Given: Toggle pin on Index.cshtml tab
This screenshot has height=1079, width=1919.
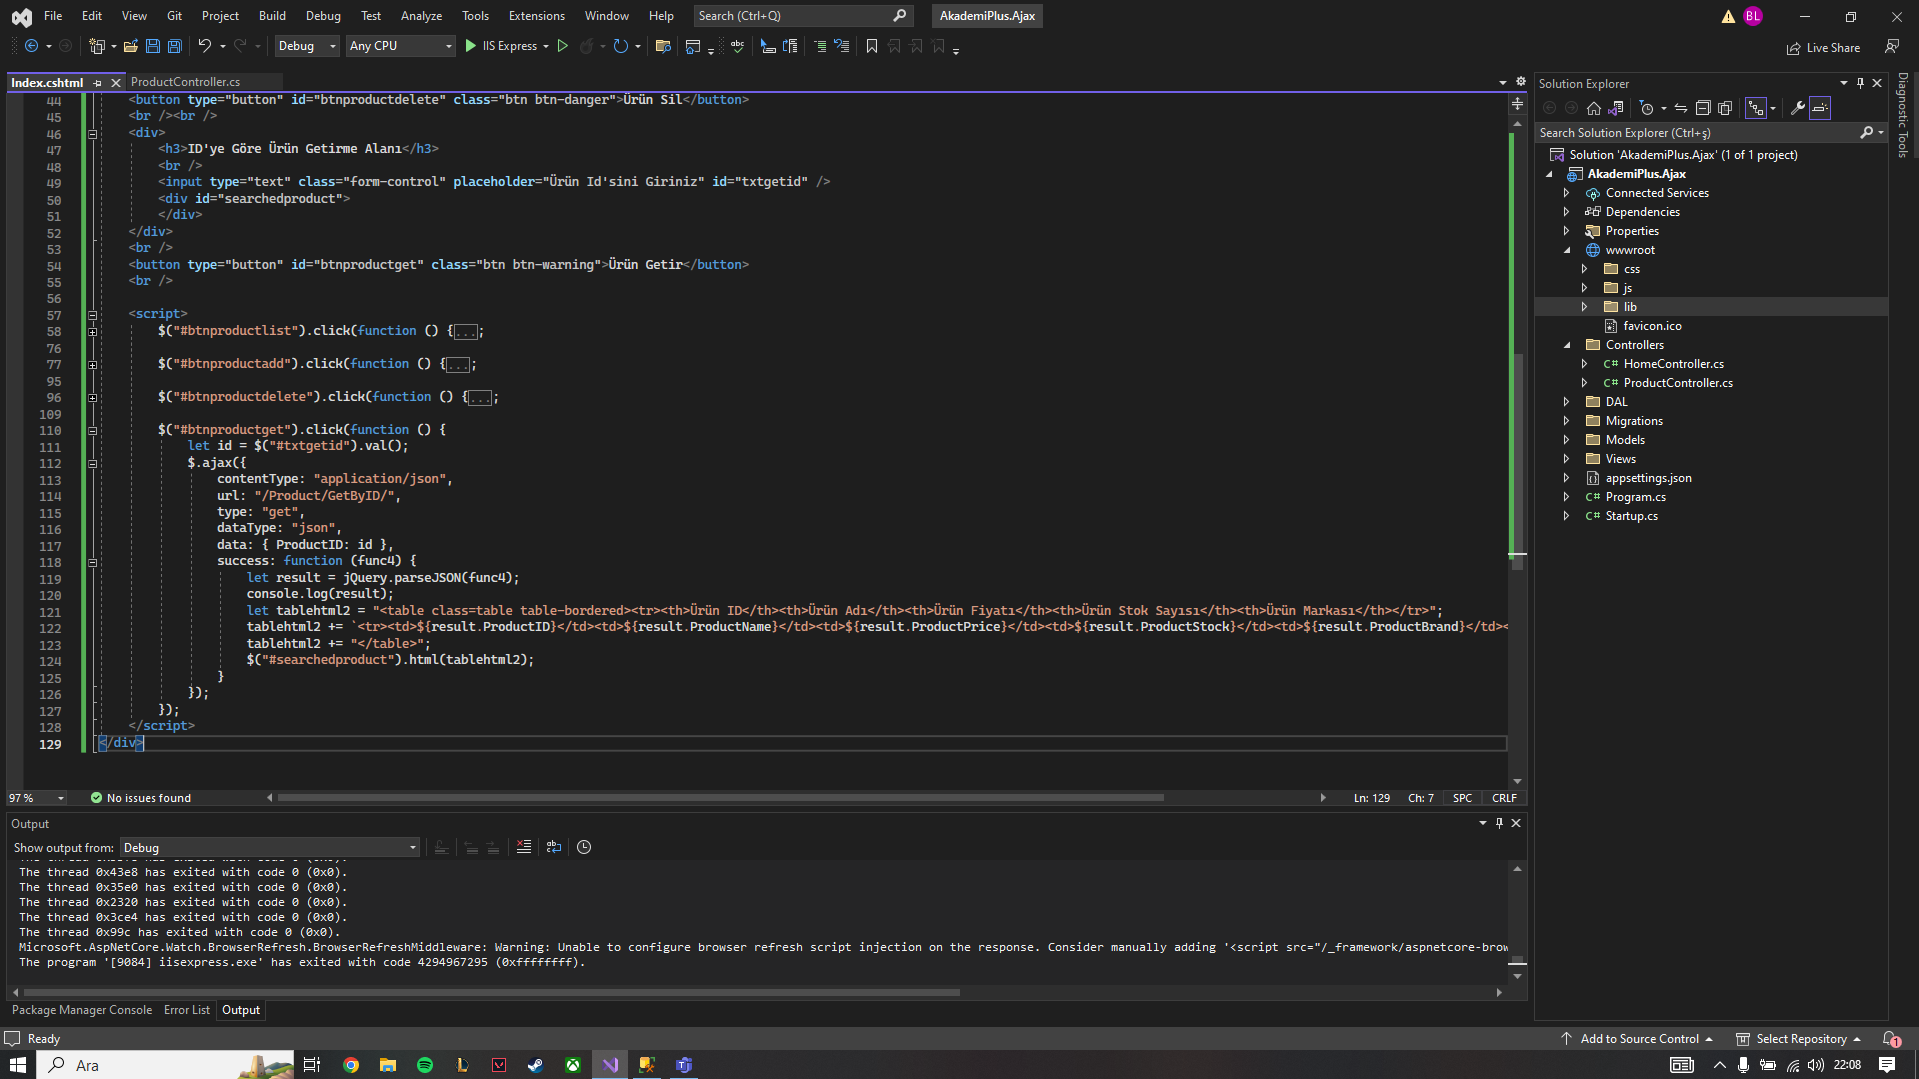Looking at the screenshot, I should 97,82.
